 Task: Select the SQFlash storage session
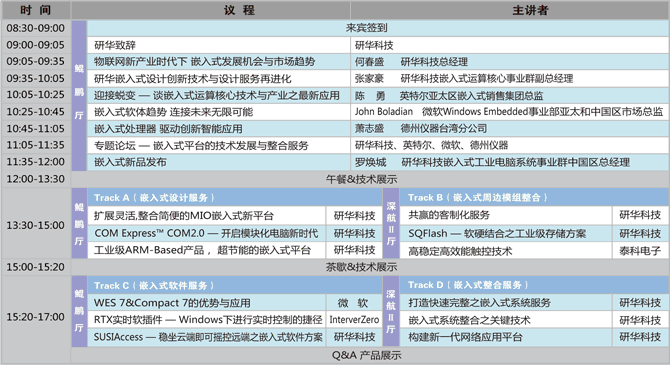tap(505, 233)
